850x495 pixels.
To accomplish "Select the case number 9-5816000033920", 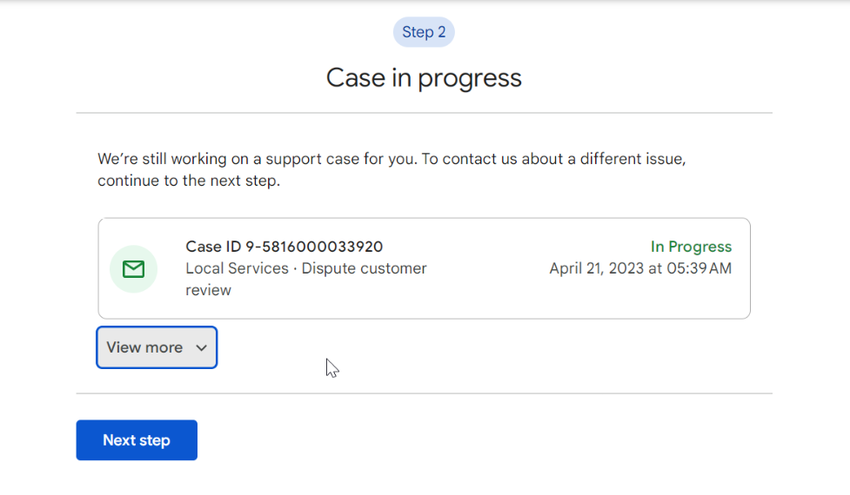I will (314, 247).
